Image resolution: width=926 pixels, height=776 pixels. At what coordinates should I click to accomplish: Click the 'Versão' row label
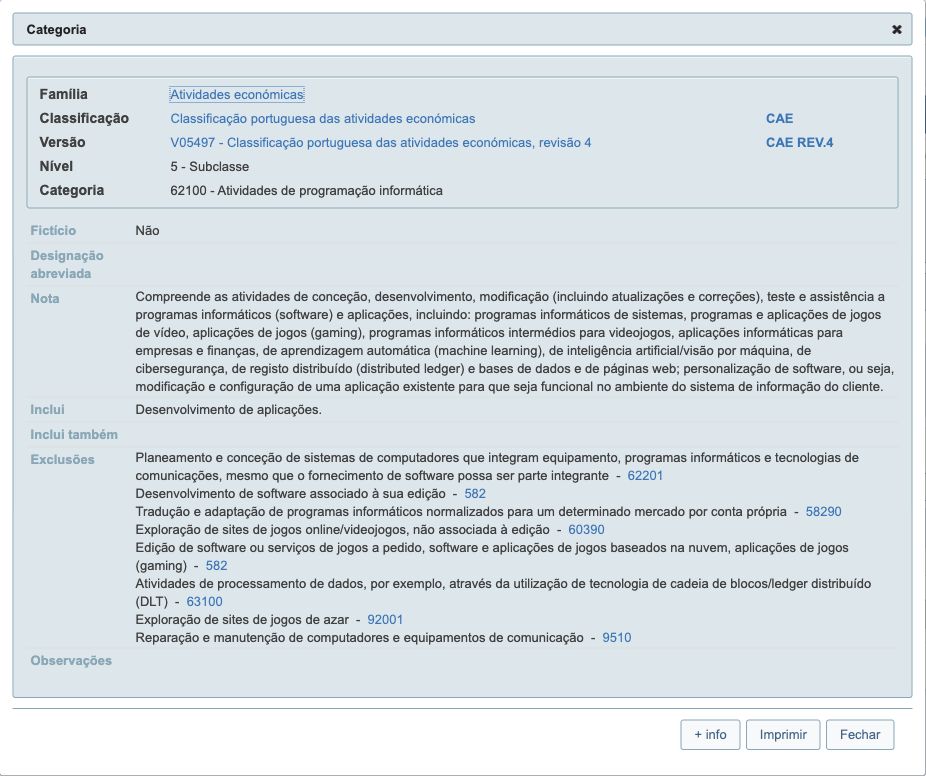click(x=62, y=142)
